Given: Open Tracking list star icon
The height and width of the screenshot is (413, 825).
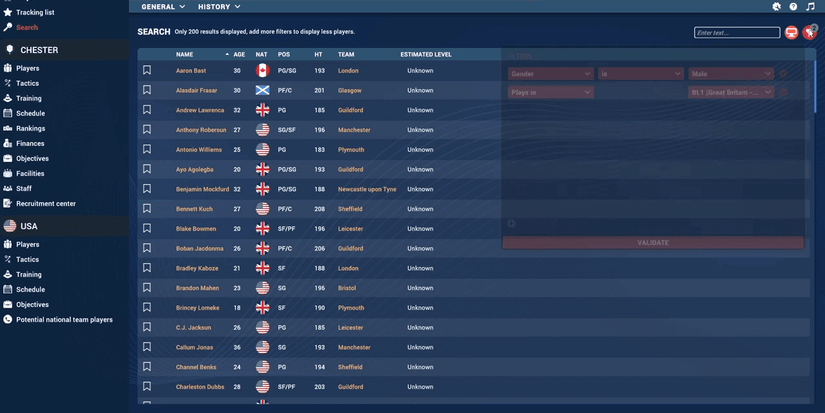Looking at the screenshot, I should 7,12.
